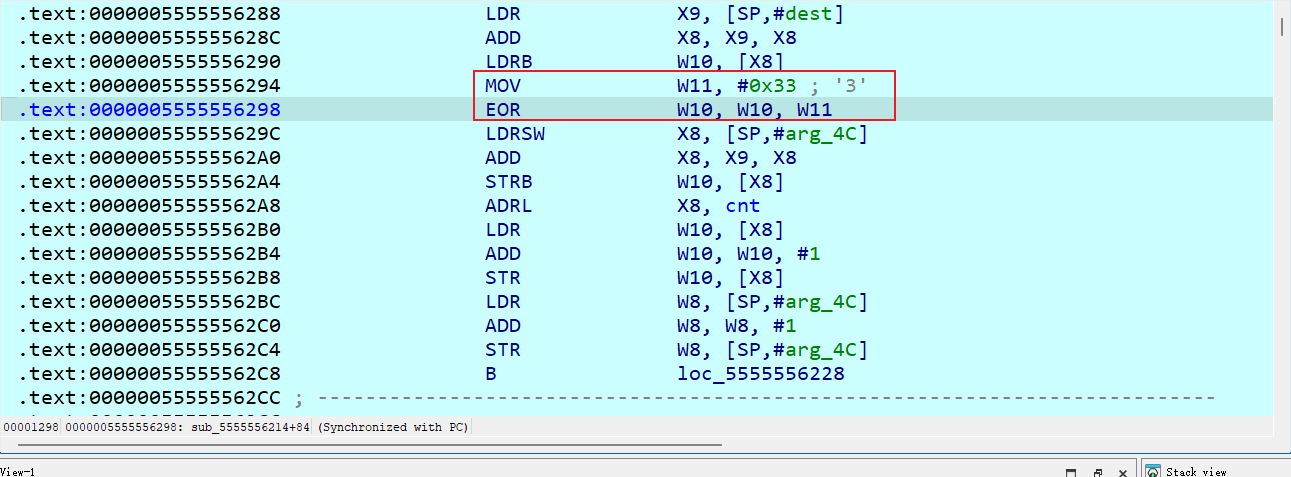Click the Stack view panel icon
This screenshot has height=477, width=1291.
click(x=1152, y=471)
